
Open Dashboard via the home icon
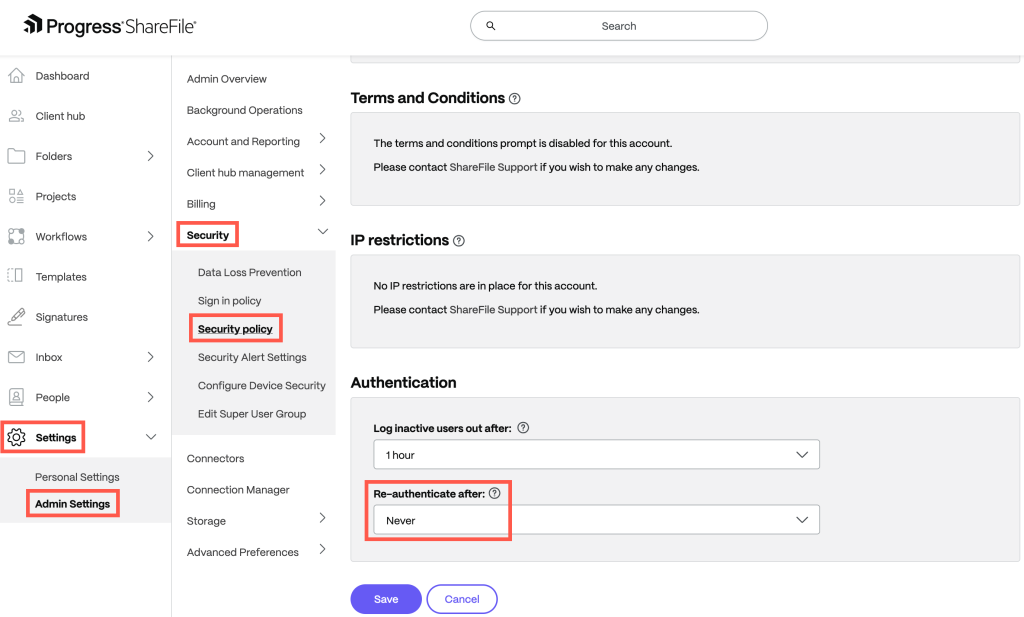(x=16, y=76)
